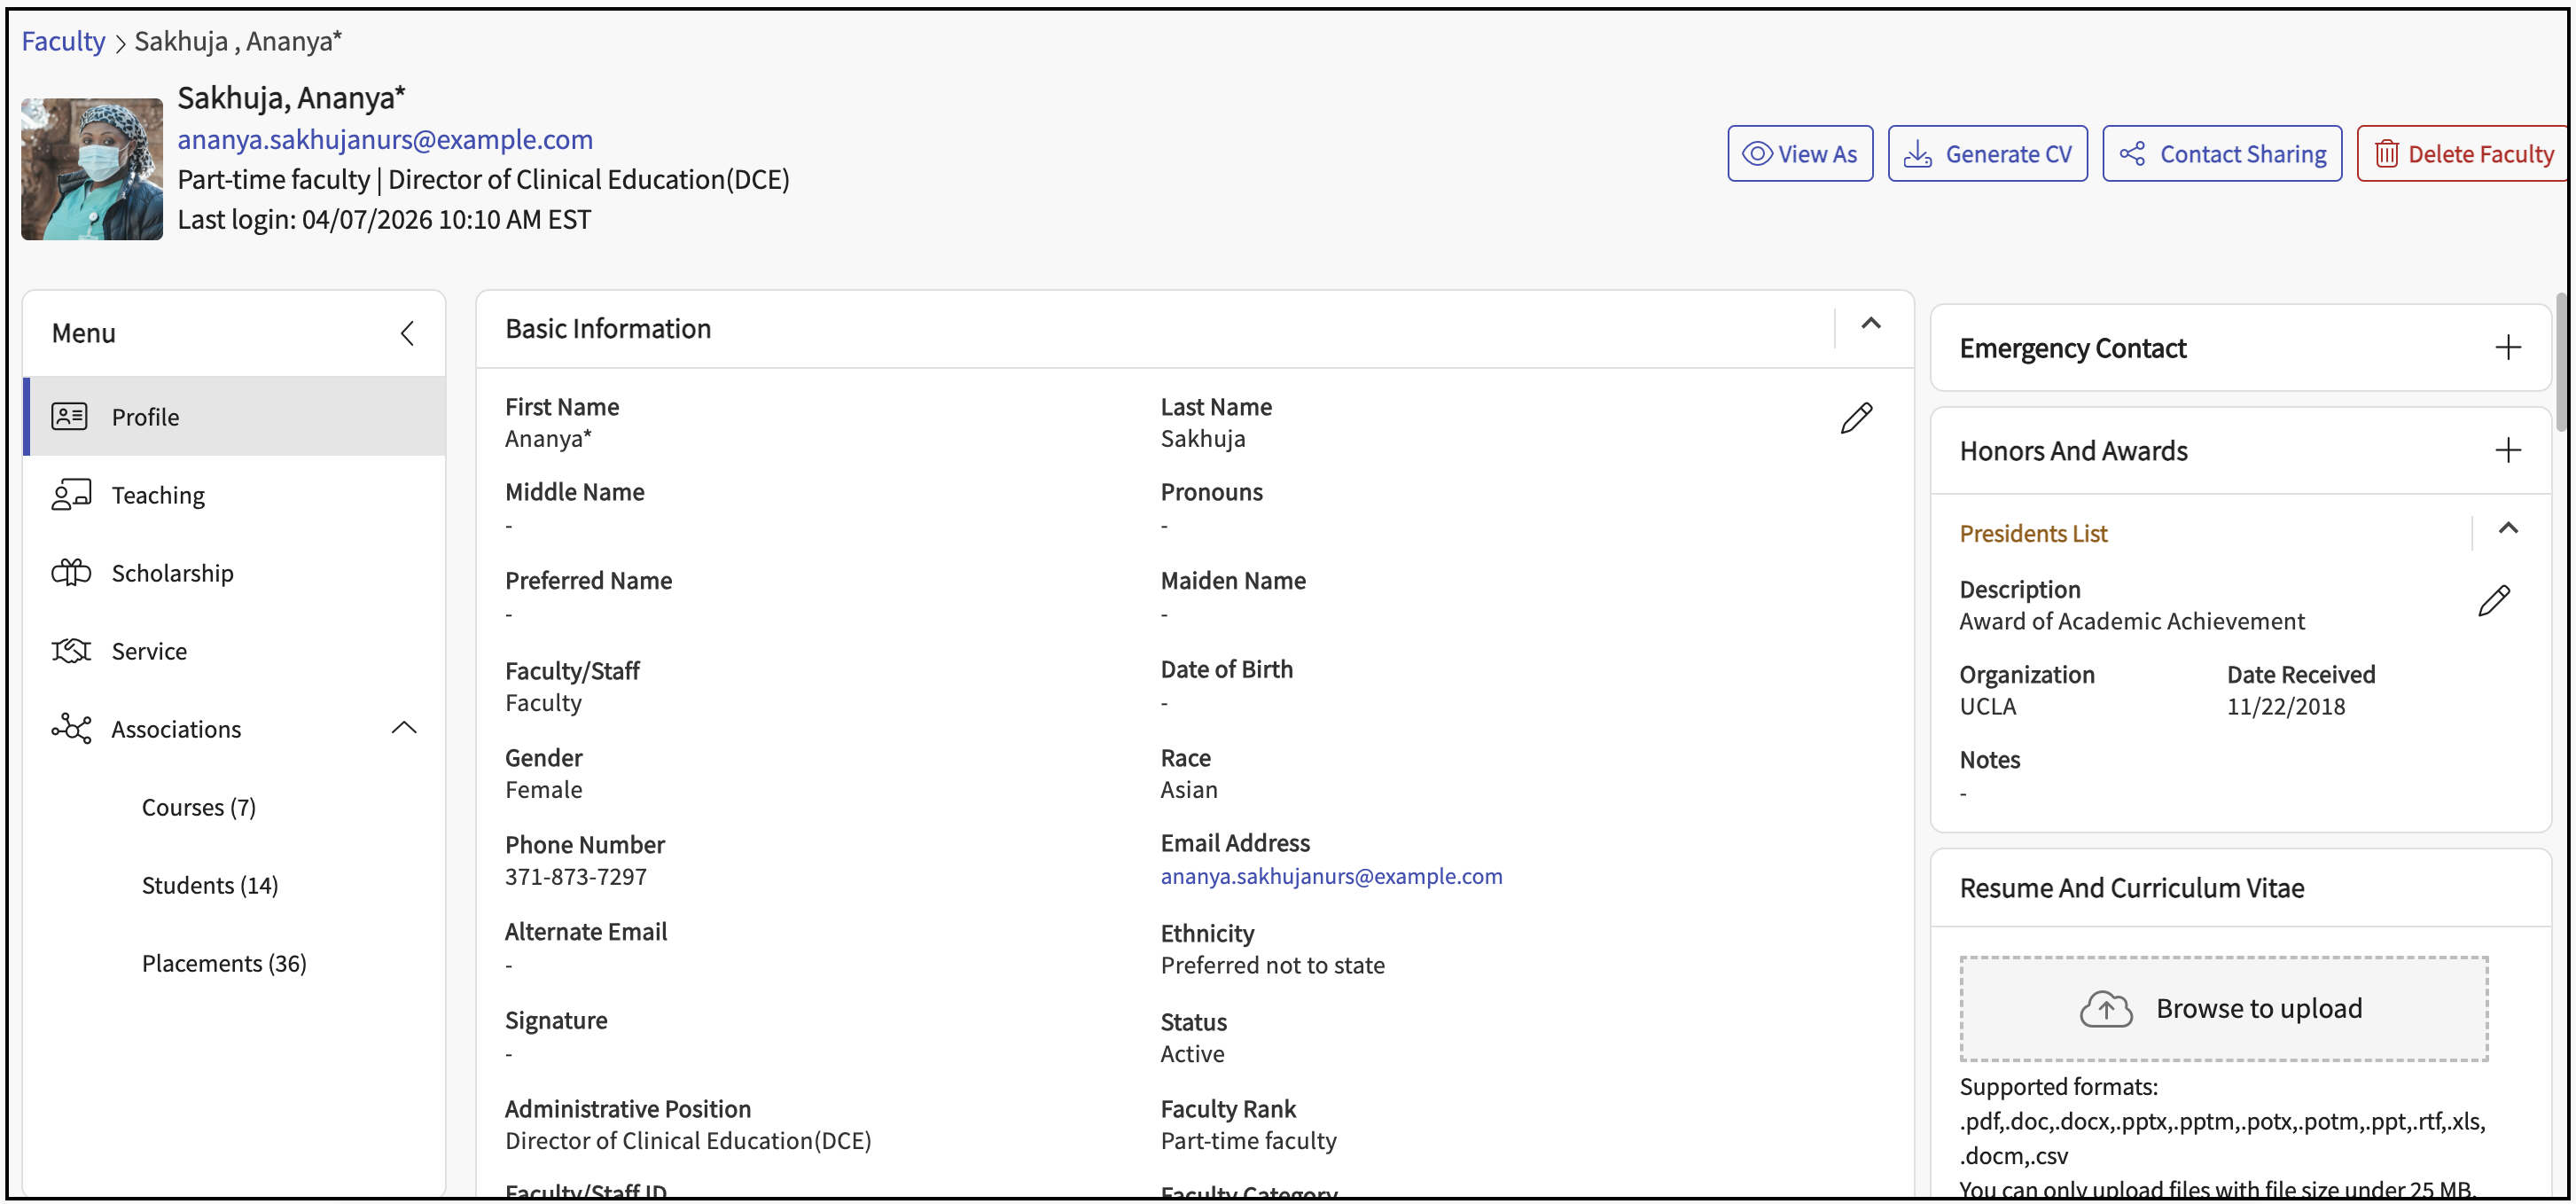The height and width of the screenshot is (1204, 2576).
Task: Add an Emergency Contact with plus icon
Action: (2507, 348)
